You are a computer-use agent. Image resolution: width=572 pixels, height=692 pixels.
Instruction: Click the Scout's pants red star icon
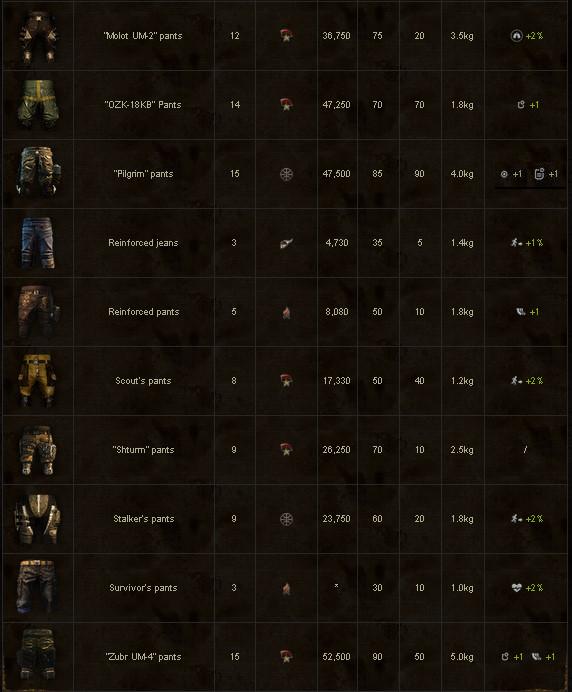coord(286,380)
